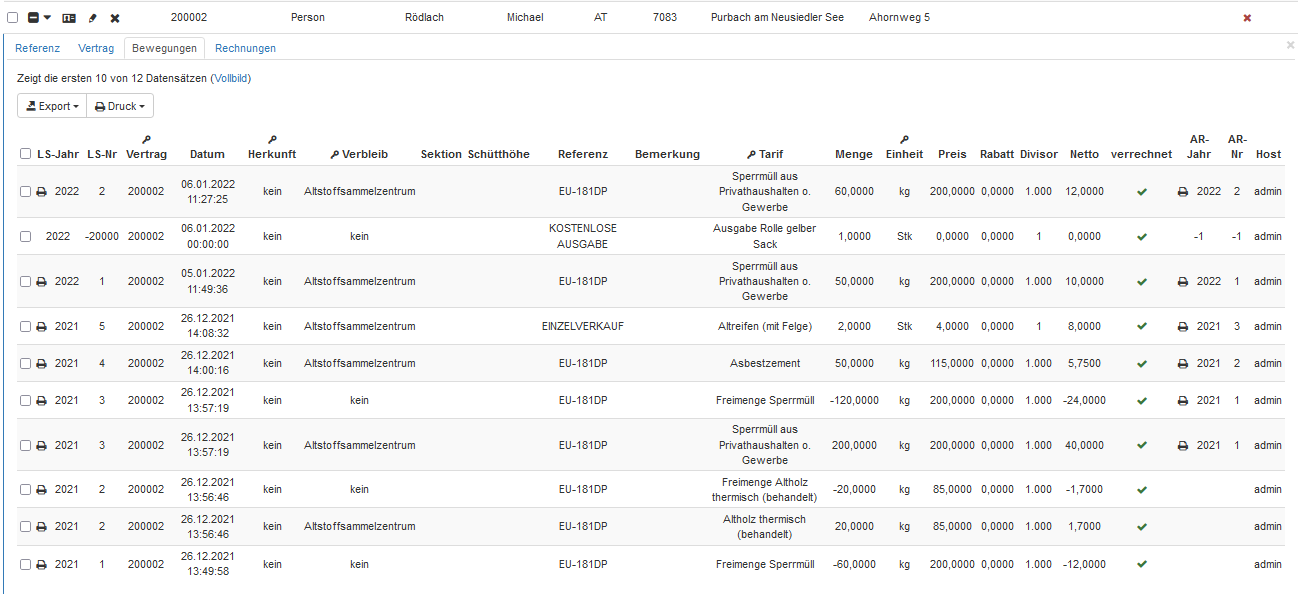Print delivery note 2022 LS-Nr 2

[41, 192]
